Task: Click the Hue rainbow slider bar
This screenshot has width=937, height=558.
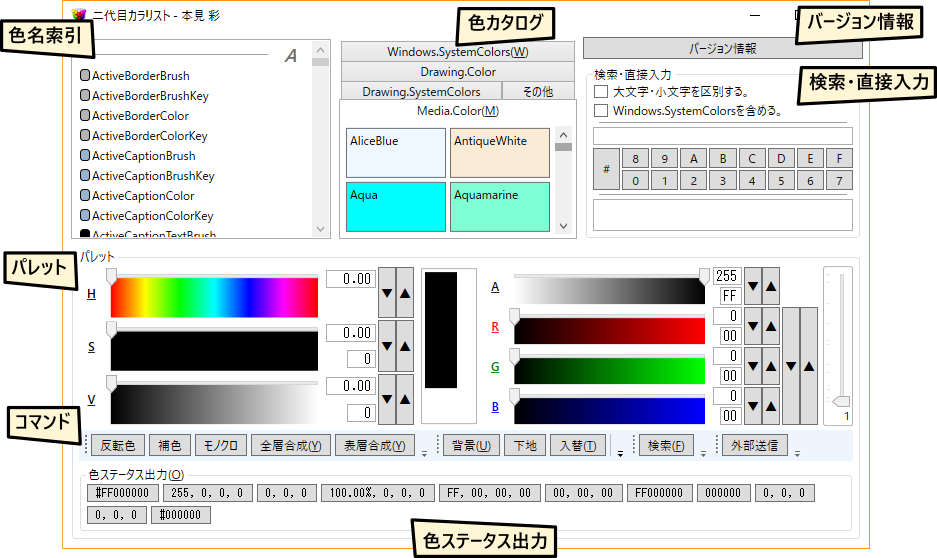Action: tap(214, 298)
